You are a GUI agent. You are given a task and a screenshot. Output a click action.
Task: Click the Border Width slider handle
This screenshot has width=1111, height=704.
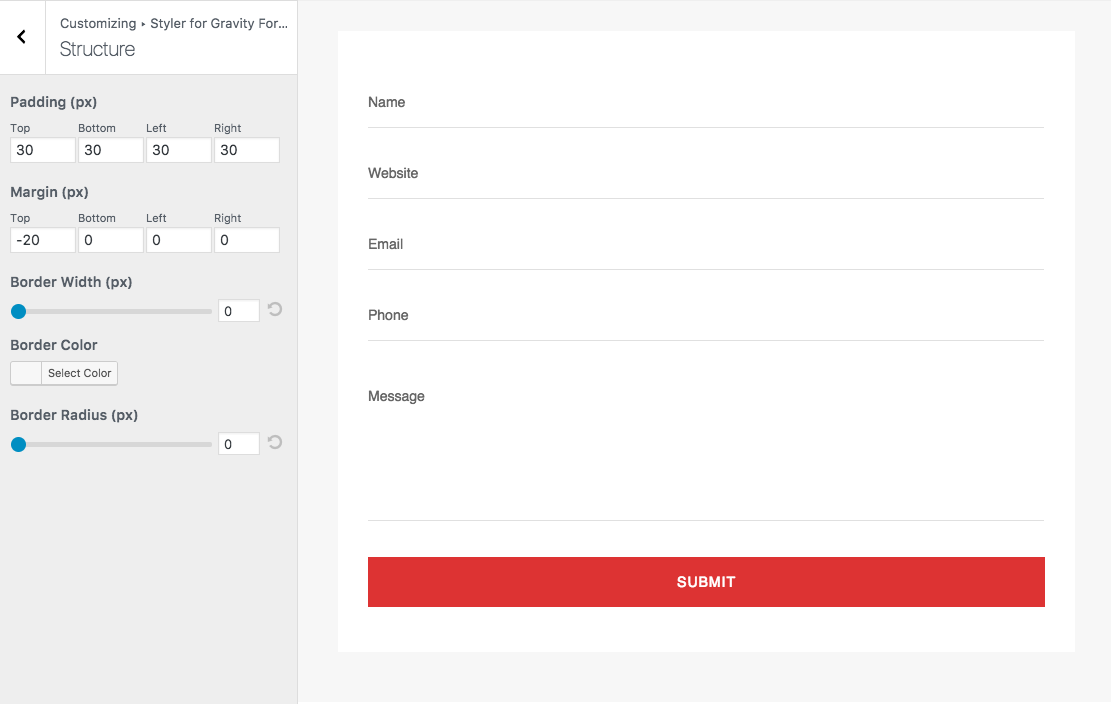pyautogui.click(x=18, y=311)
